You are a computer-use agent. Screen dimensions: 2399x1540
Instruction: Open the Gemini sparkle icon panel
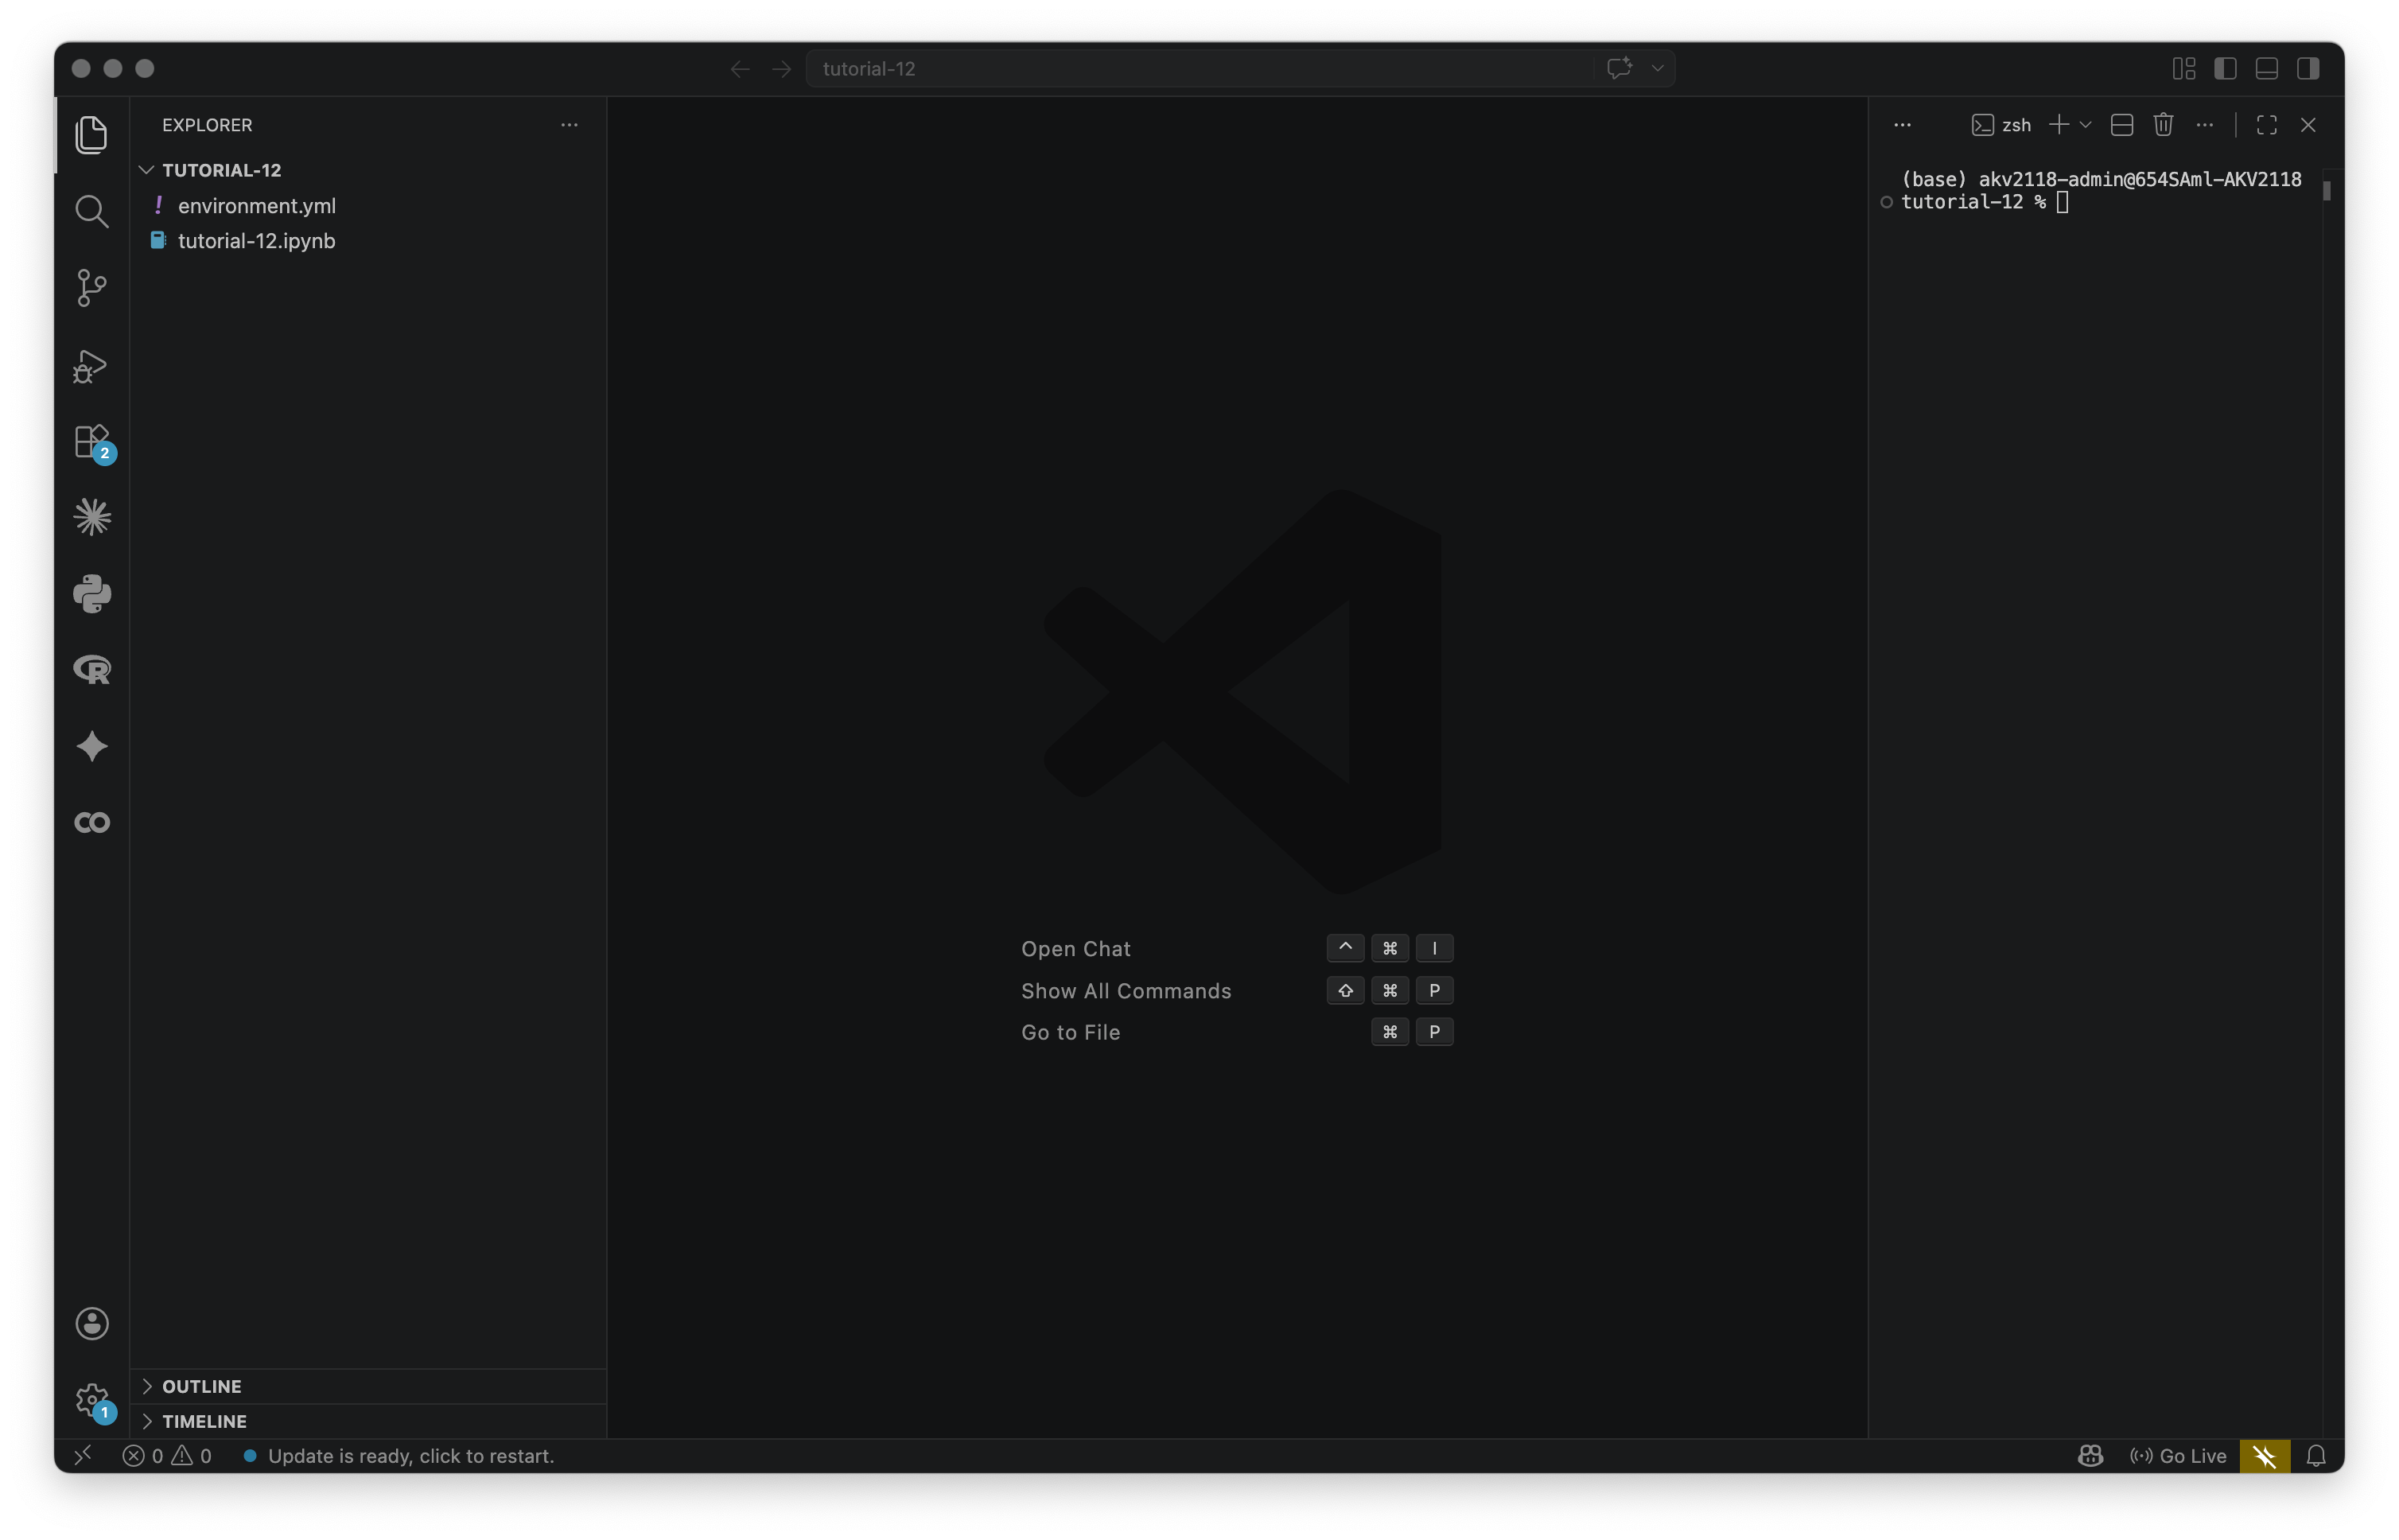92,746
